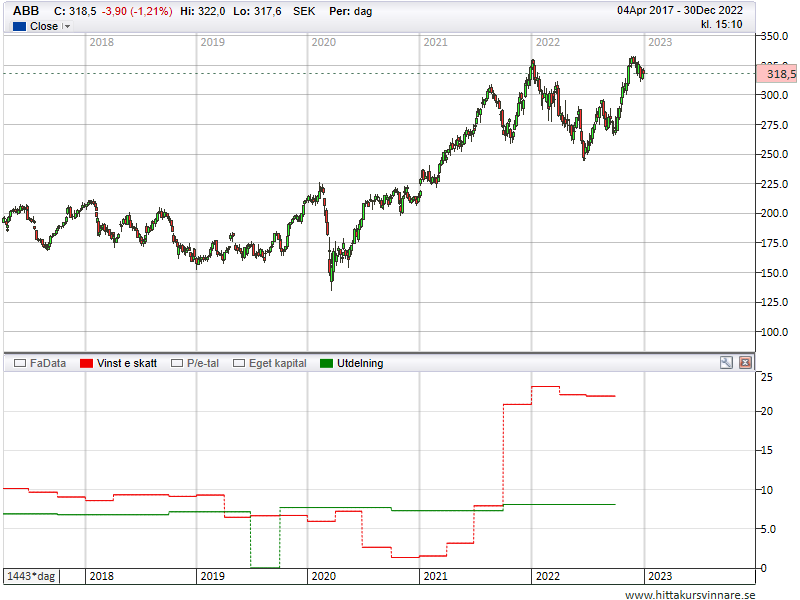Enable the P/e-tal checkbox
This screenshot has height=600, width=800.
coord(177,363)
